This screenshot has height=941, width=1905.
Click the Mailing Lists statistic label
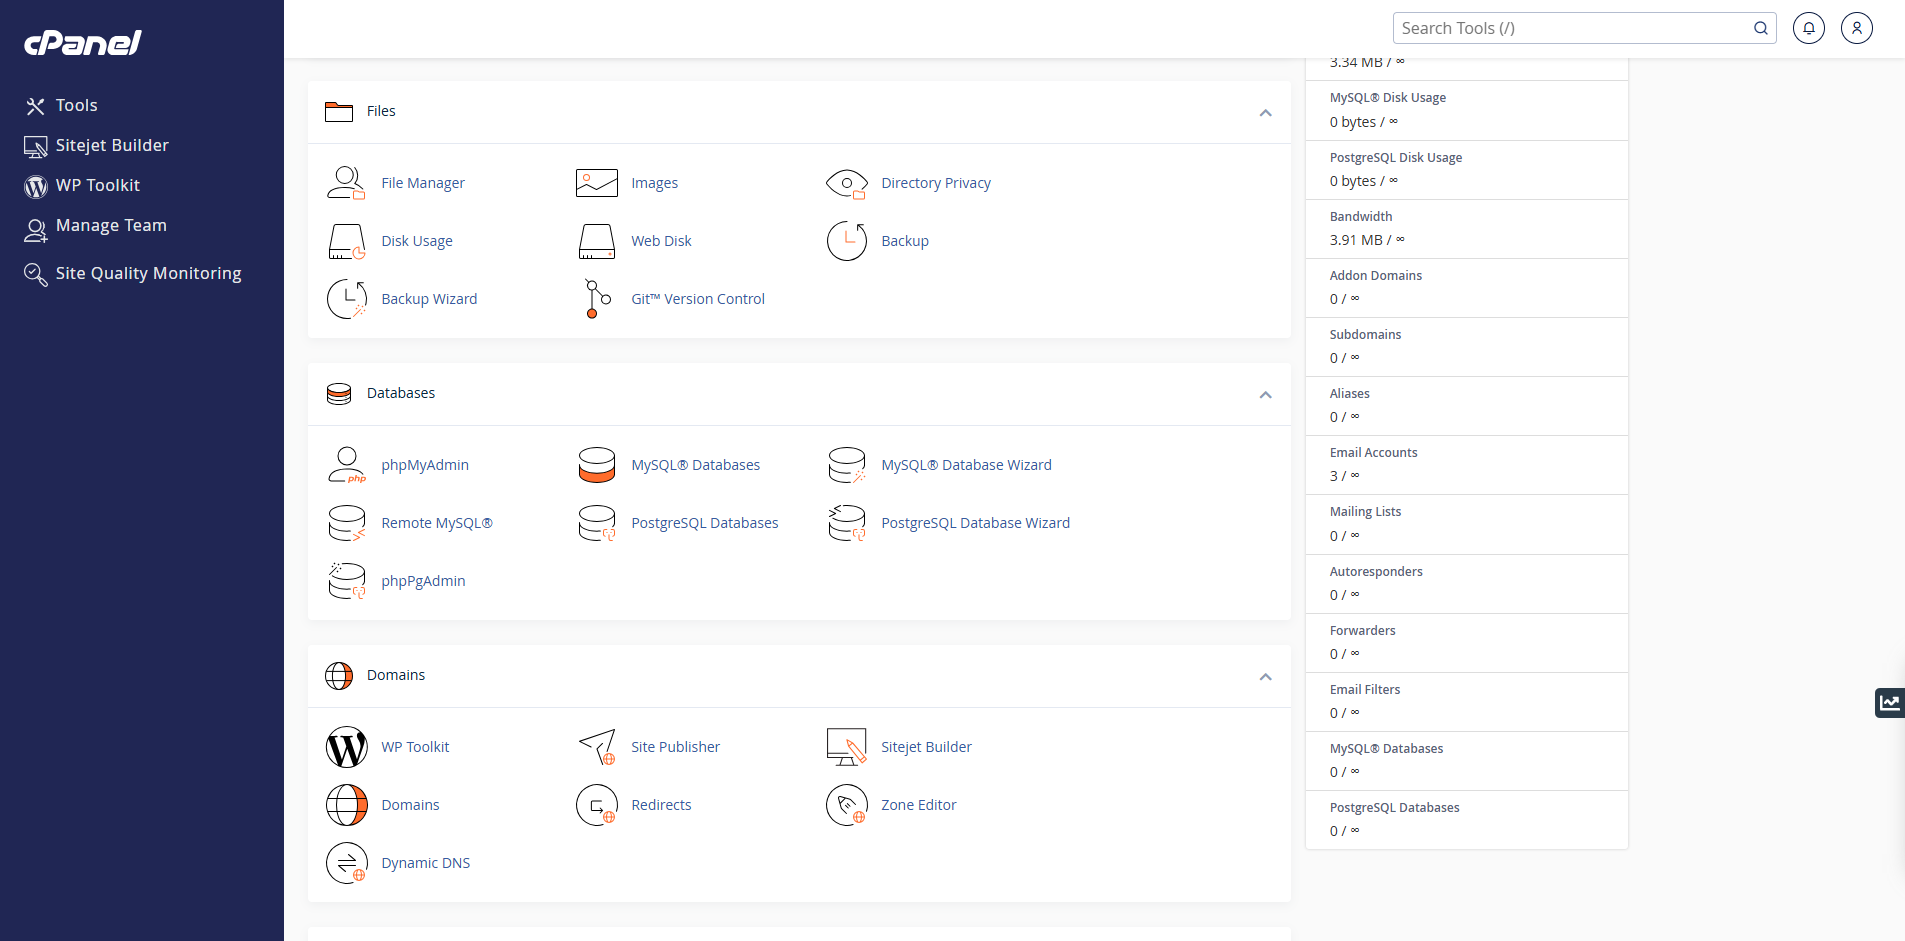point(1365,512)
